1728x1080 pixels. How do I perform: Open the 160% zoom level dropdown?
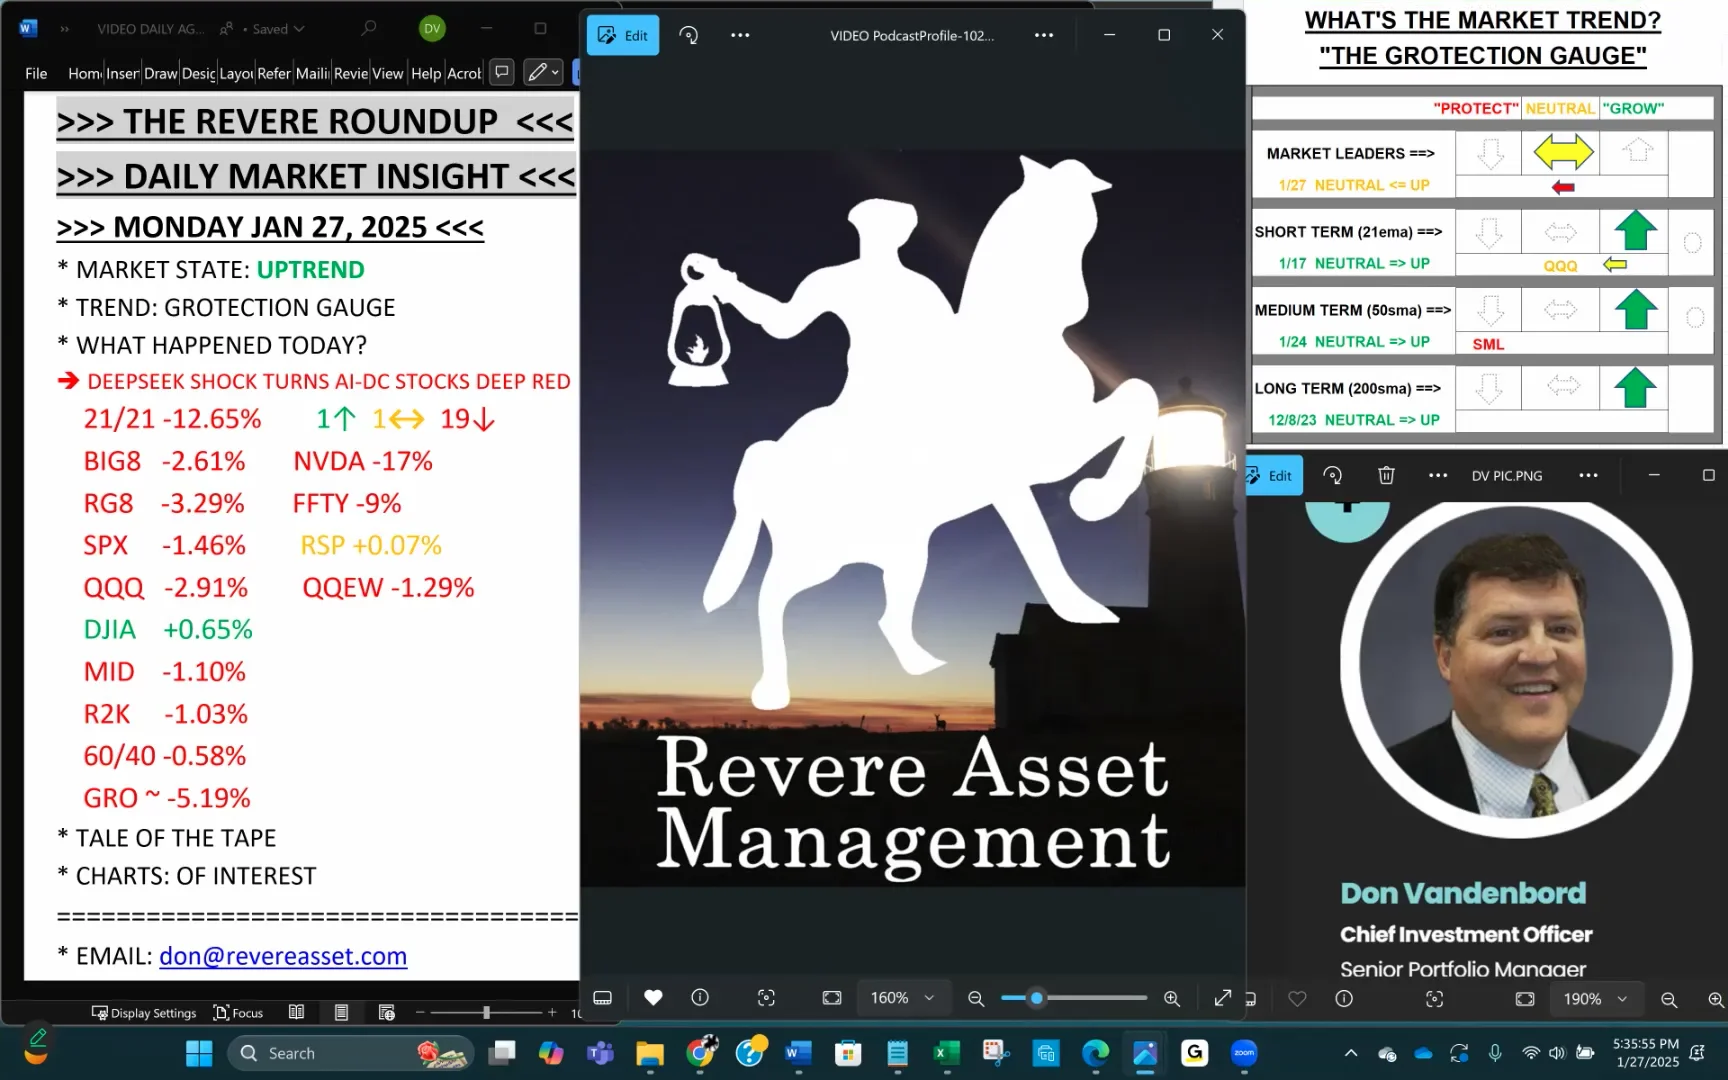[x=903, y=997]
